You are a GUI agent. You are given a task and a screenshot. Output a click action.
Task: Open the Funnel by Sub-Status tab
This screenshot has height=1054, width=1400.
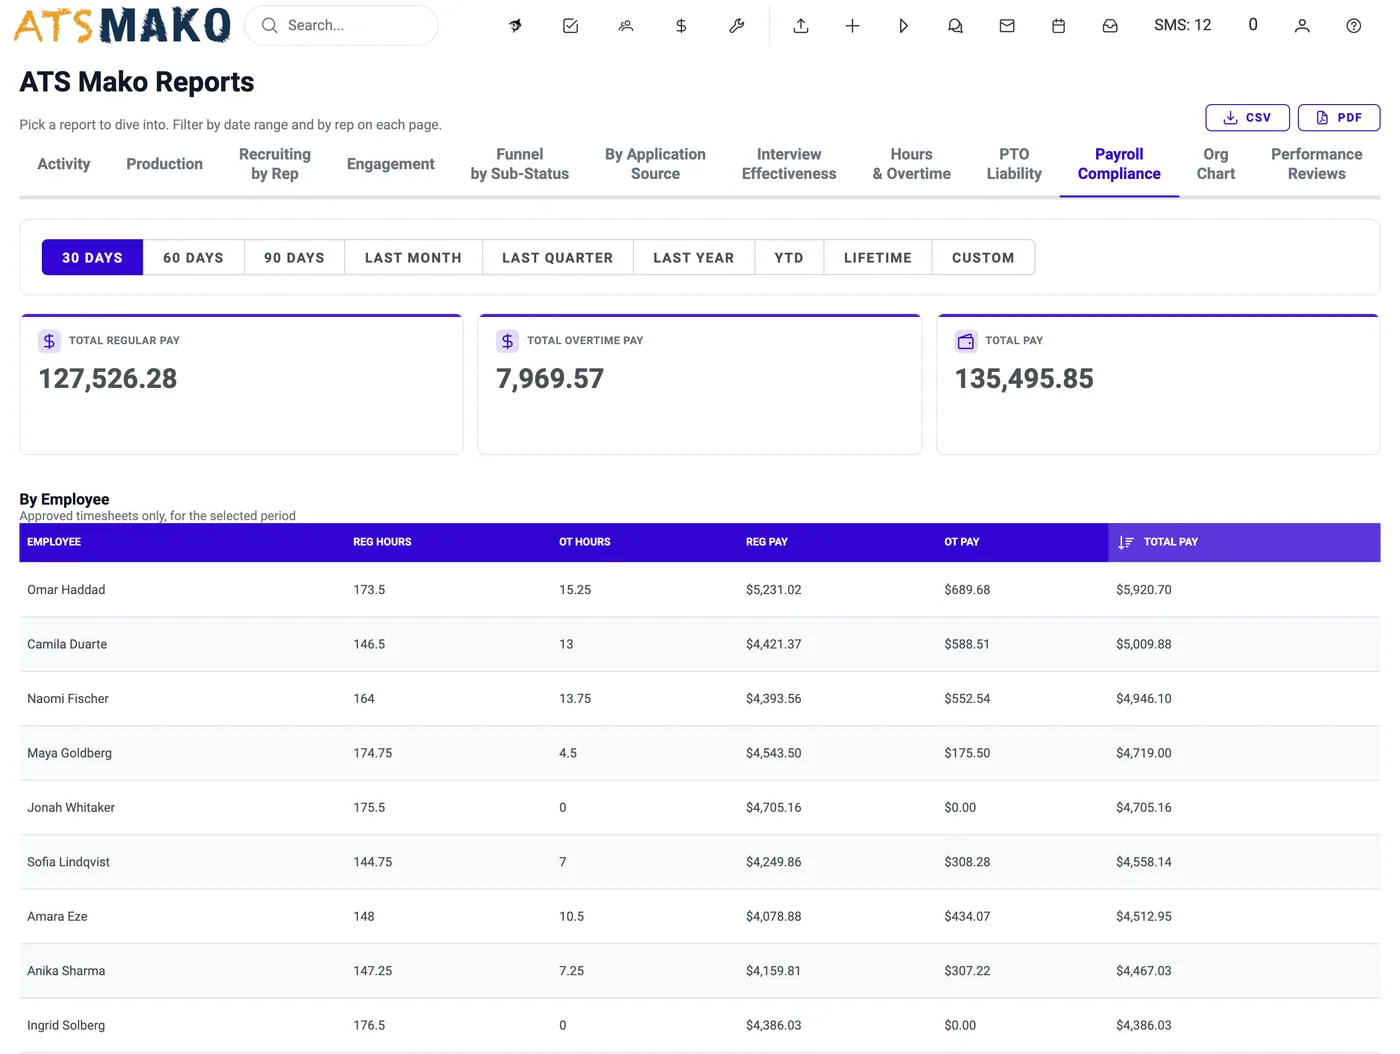[x=520, y=164]
